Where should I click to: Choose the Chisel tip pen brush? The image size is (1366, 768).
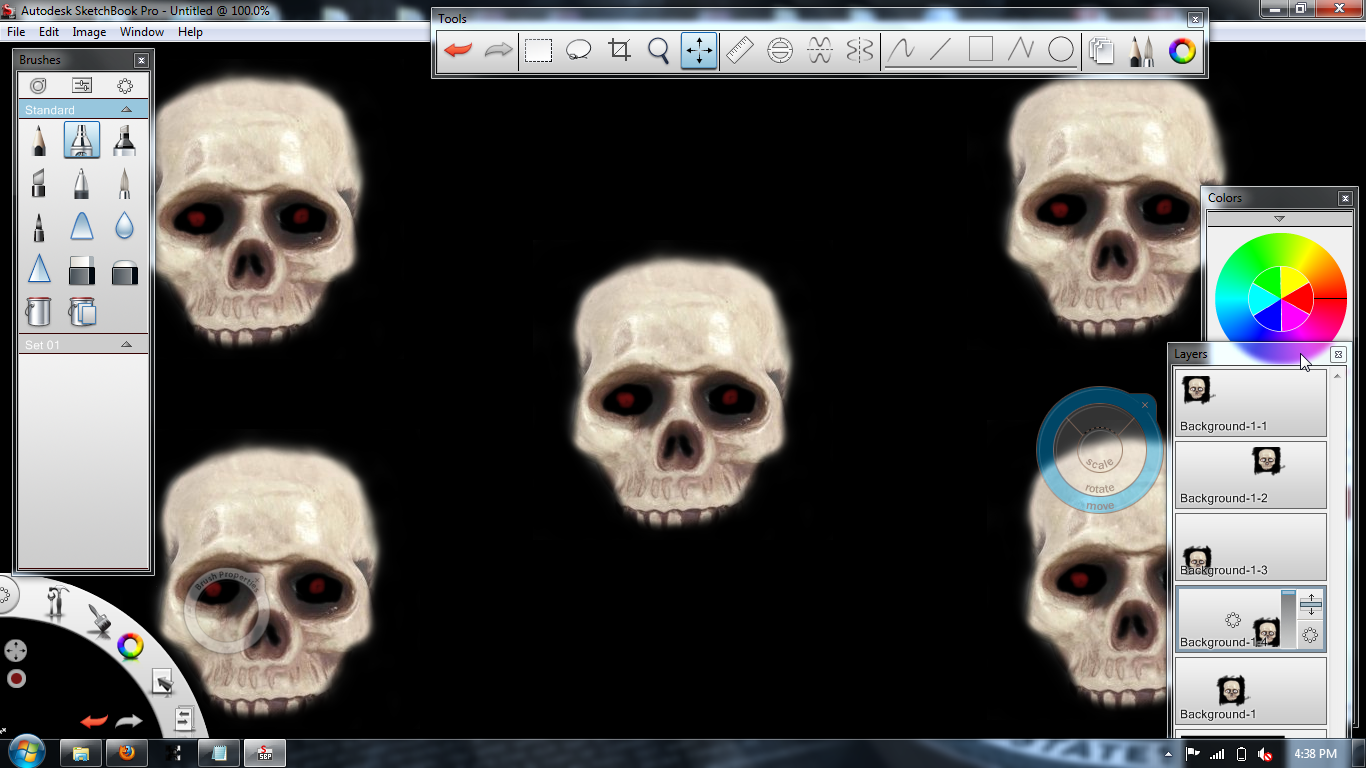click(38, 184)
